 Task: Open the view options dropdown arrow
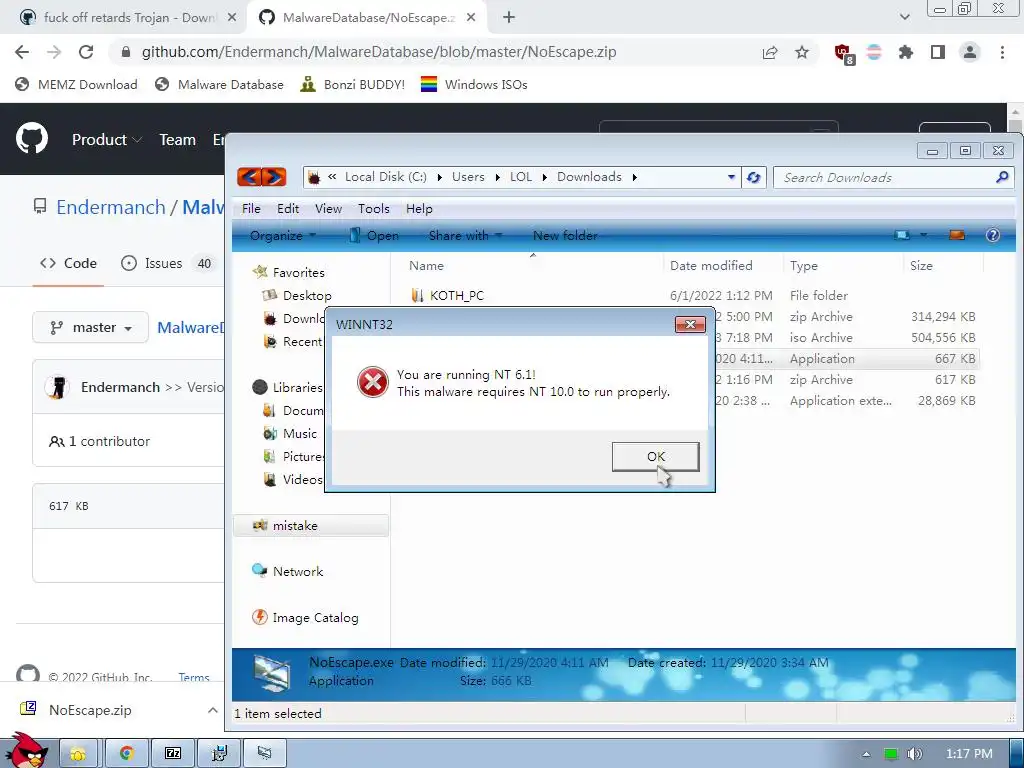(923, 235)
